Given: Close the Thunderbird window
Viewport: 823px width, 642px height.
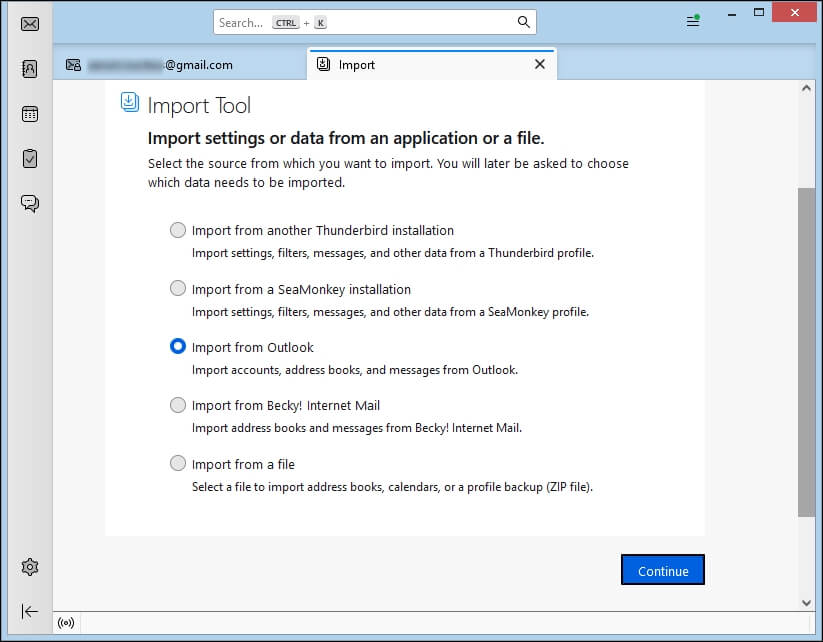Looking at the screenshot, I should [795, 13].
